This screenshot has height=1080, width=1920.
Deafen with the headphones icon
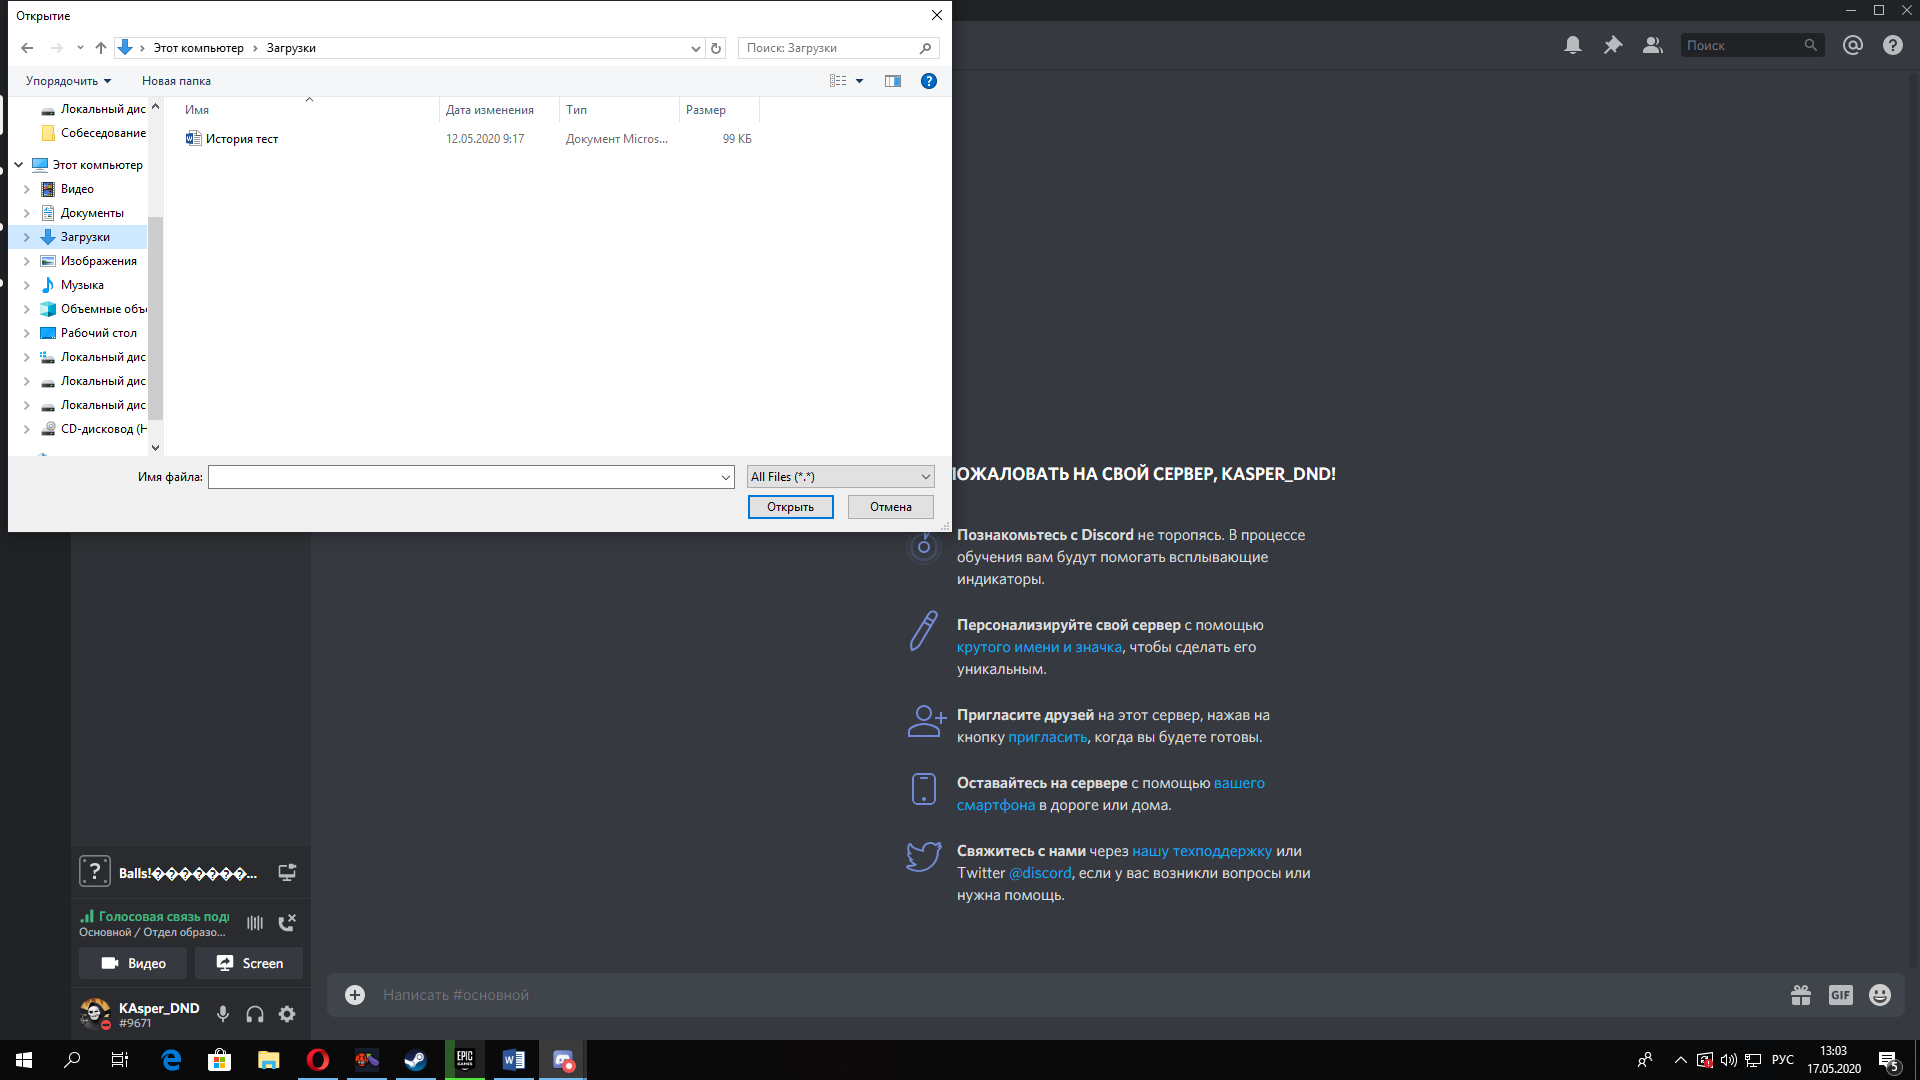pos(255,1014)
